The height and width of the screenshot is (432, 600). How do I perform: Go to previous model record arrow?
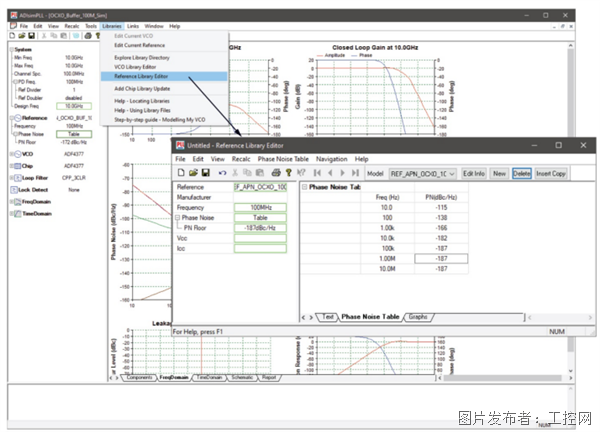(x=330, y=173)
